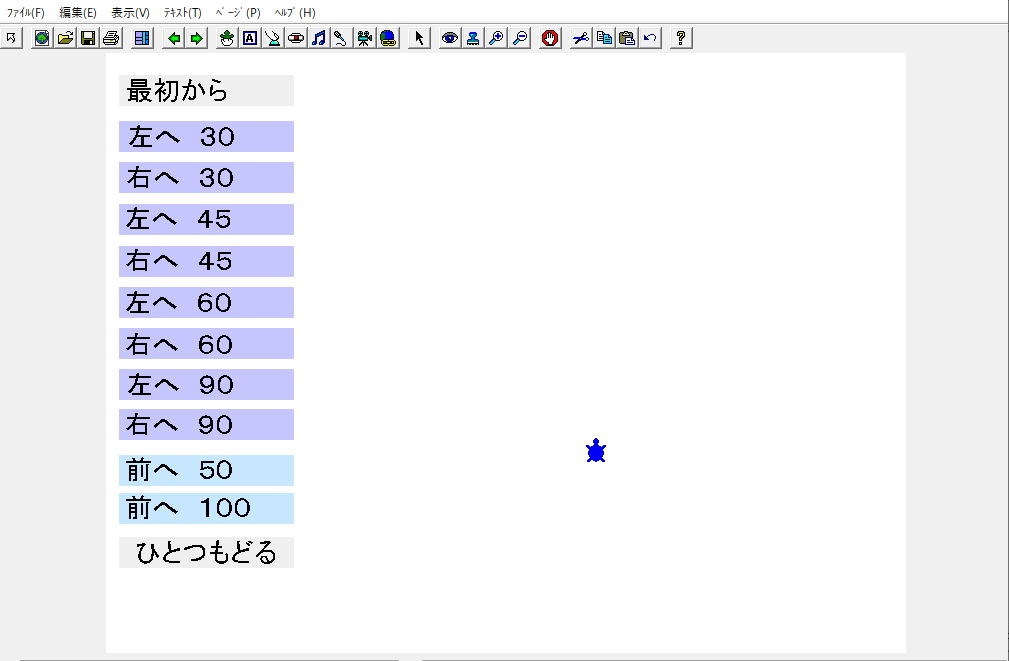Select the text box 'A' tool
The height and width of the screenshot is (661, 1009).
tap(250, 38)
